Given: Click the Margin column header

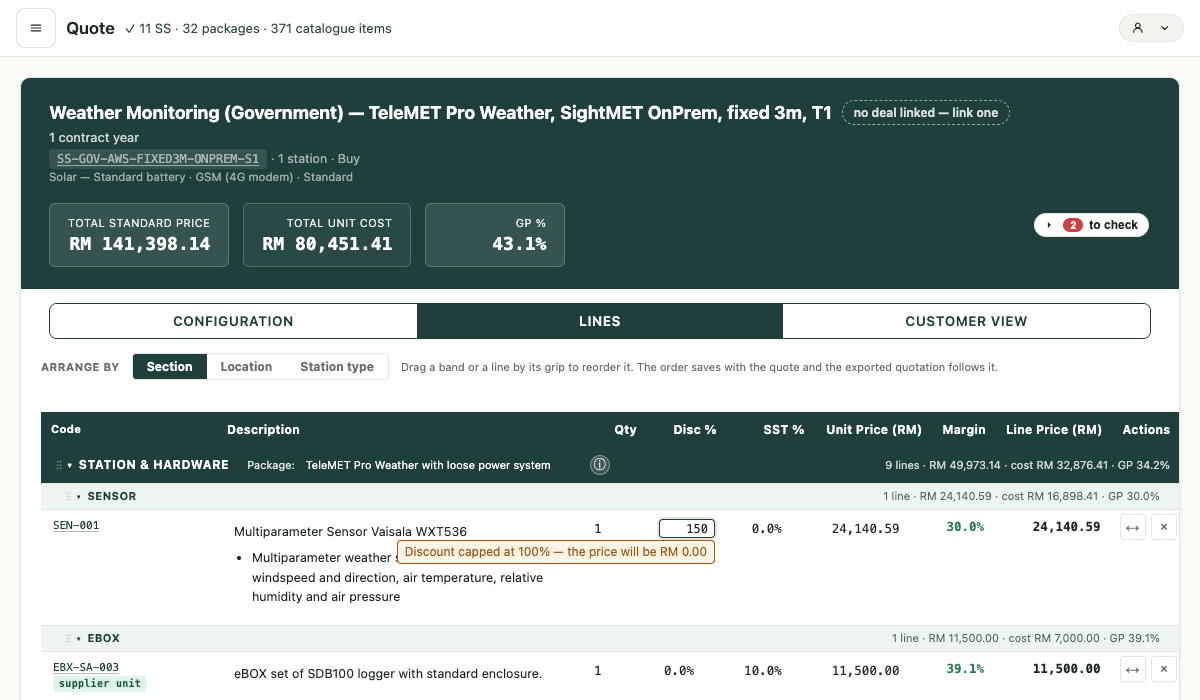Looking at the screenshot, I should coord(964,429).
